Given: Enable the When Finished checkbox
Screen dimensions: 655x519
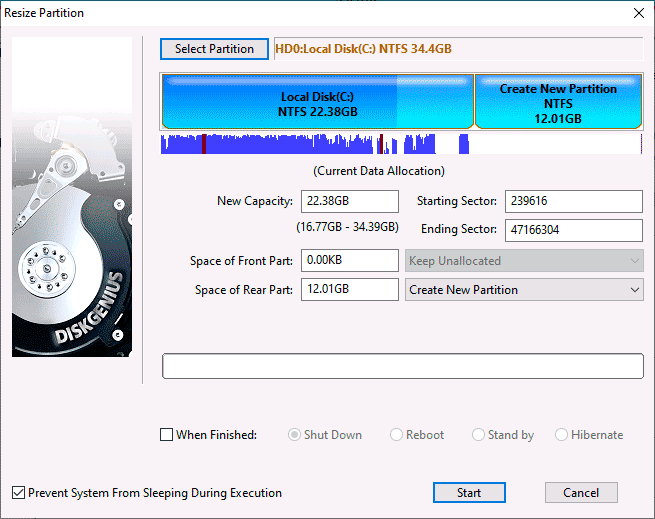Looking at the screenshot, I should (x=166, y=435).
